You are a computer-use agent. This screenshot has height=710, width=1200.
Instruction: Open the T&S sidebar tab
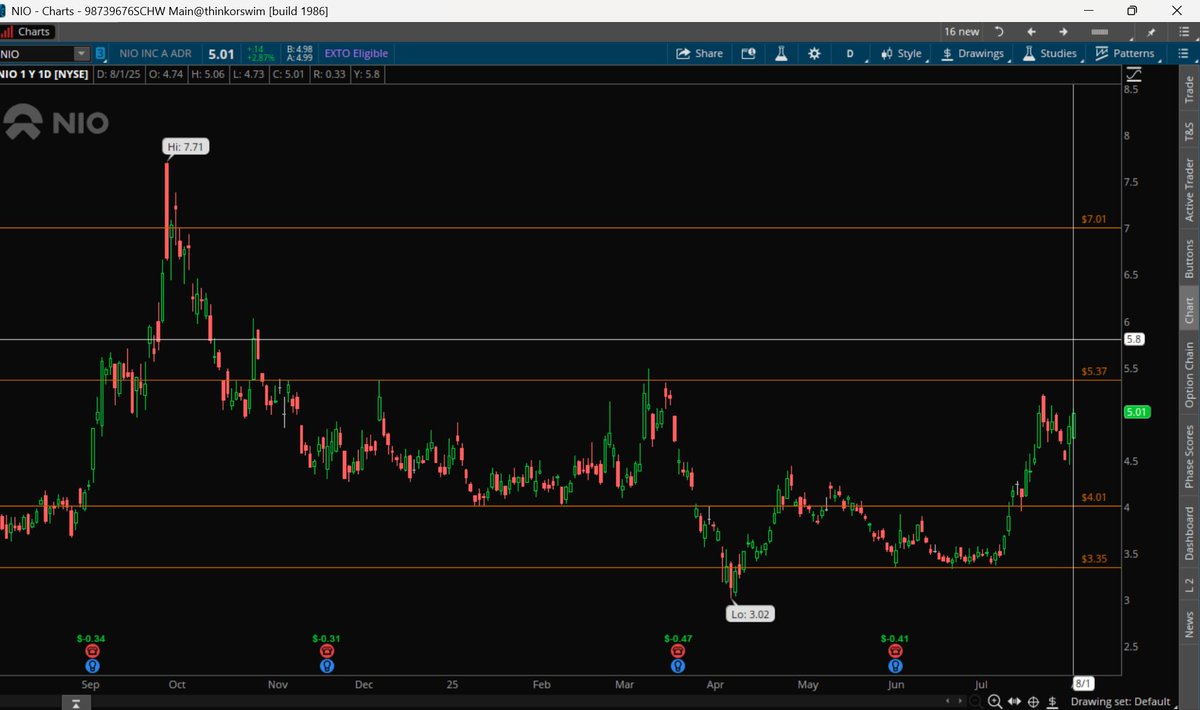1189,131
